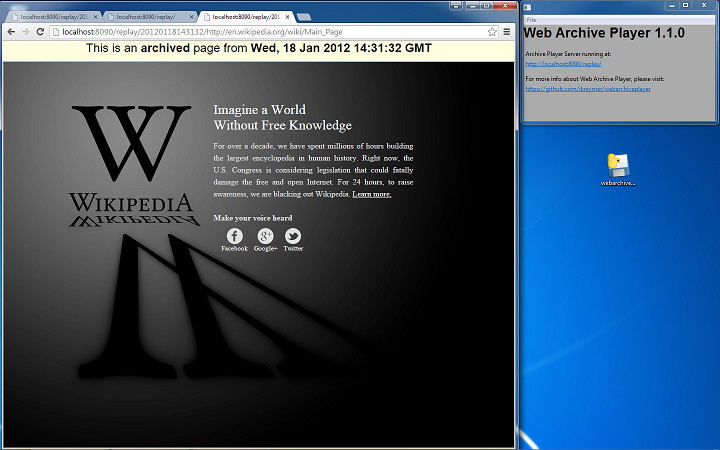Select the webarchive desktop icon
Screen dimensions: 720x450
618,169
